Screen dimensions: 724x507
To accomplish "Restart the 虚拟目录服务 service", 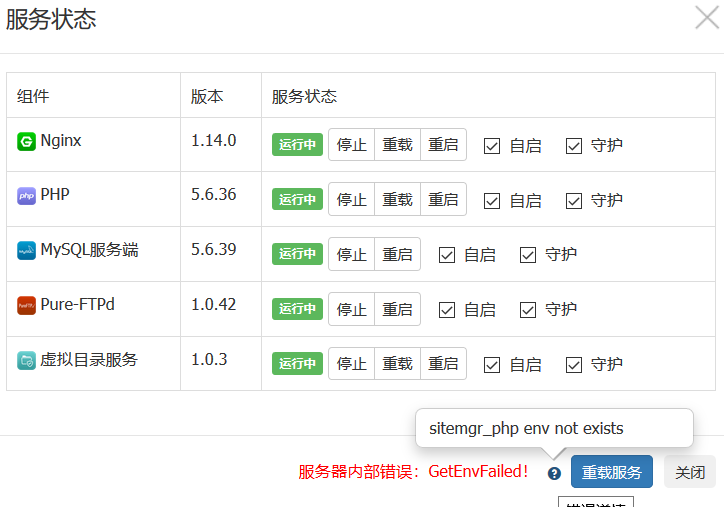I will tap(443, 364).
